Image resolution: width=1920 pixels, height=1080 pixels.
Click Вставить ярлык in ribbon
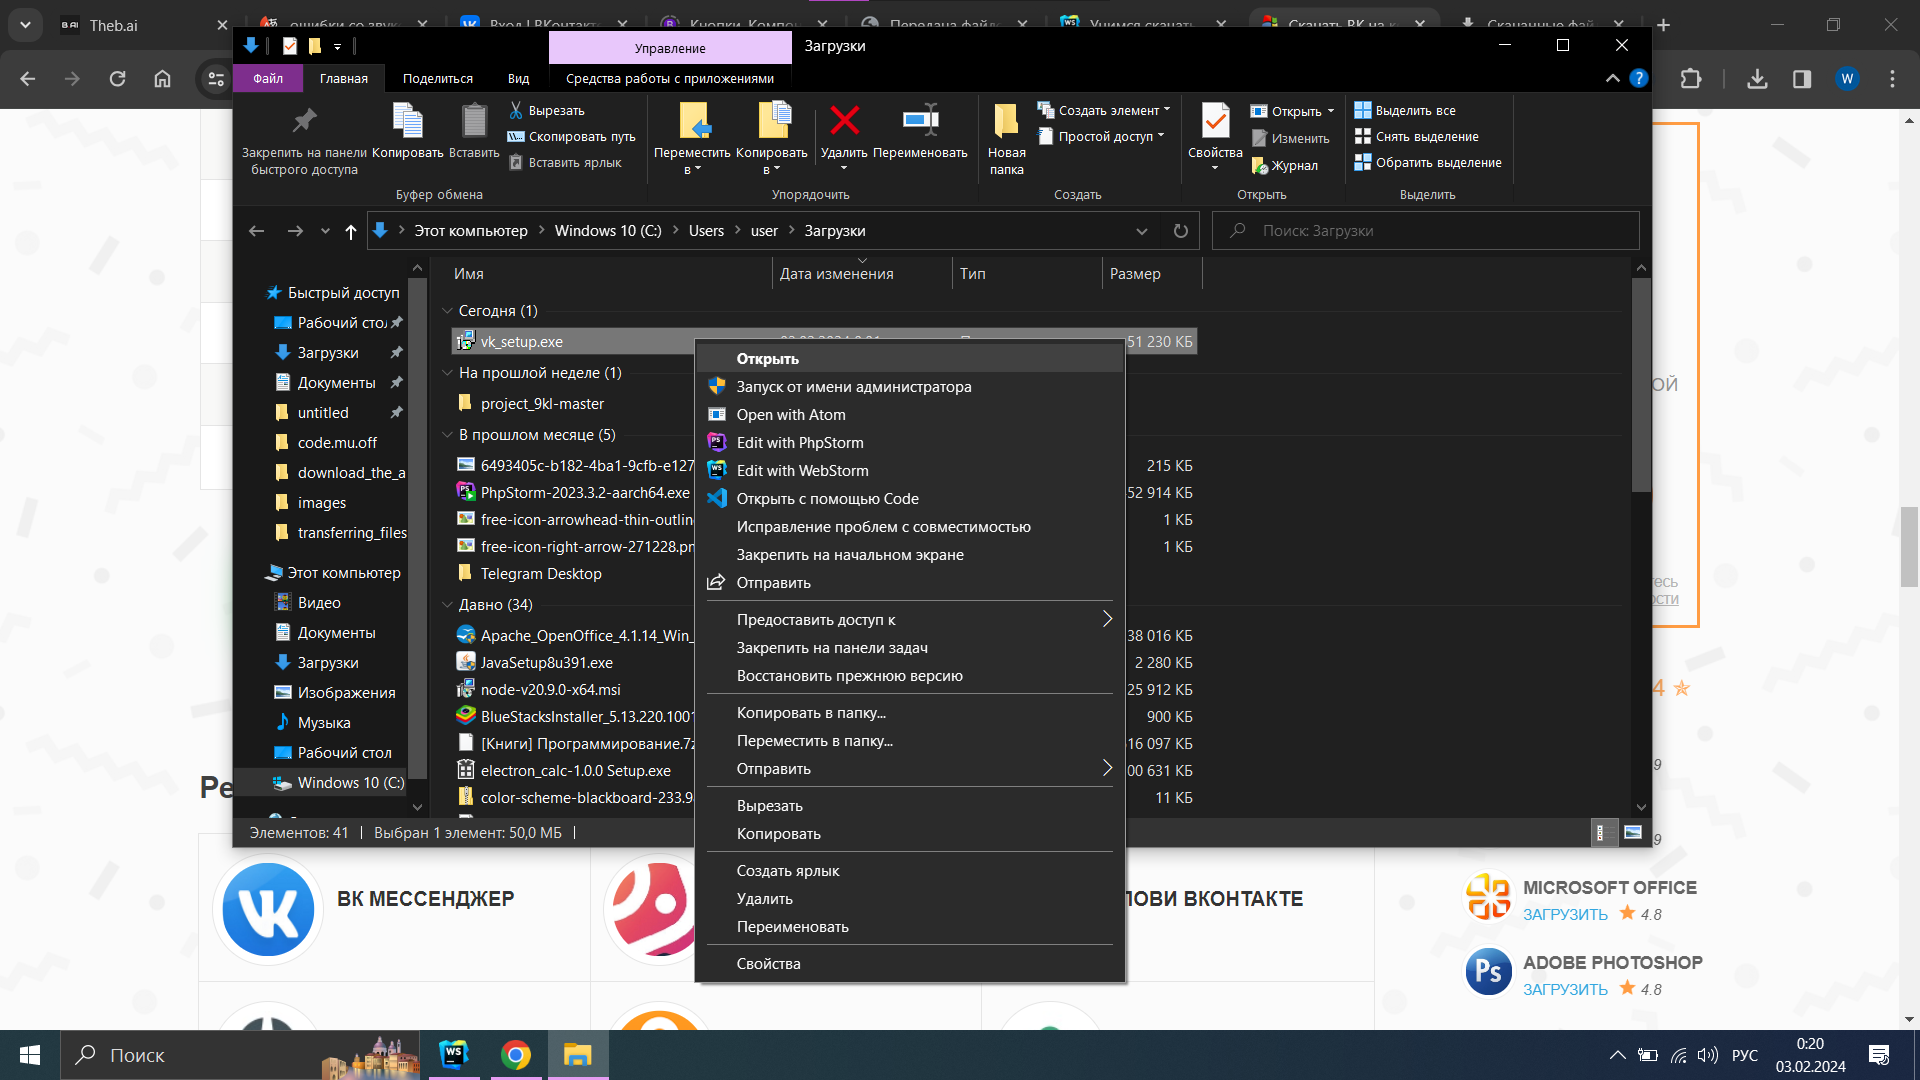[x=565, y=163]
